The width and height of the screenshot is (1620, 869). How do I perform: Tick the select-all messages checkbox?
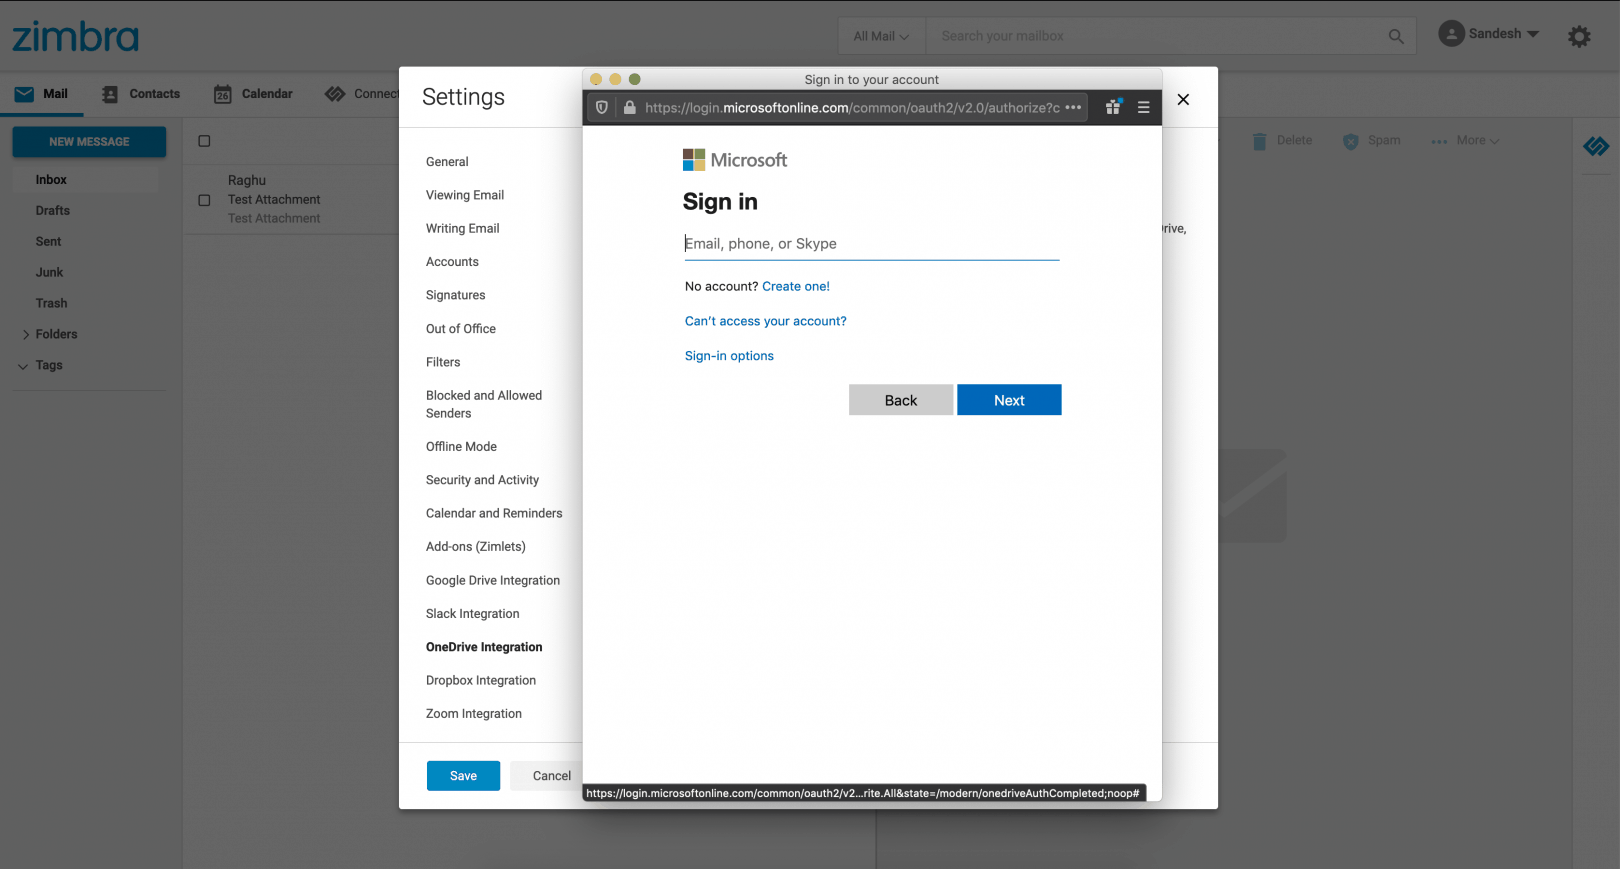(x=204, y=141)
